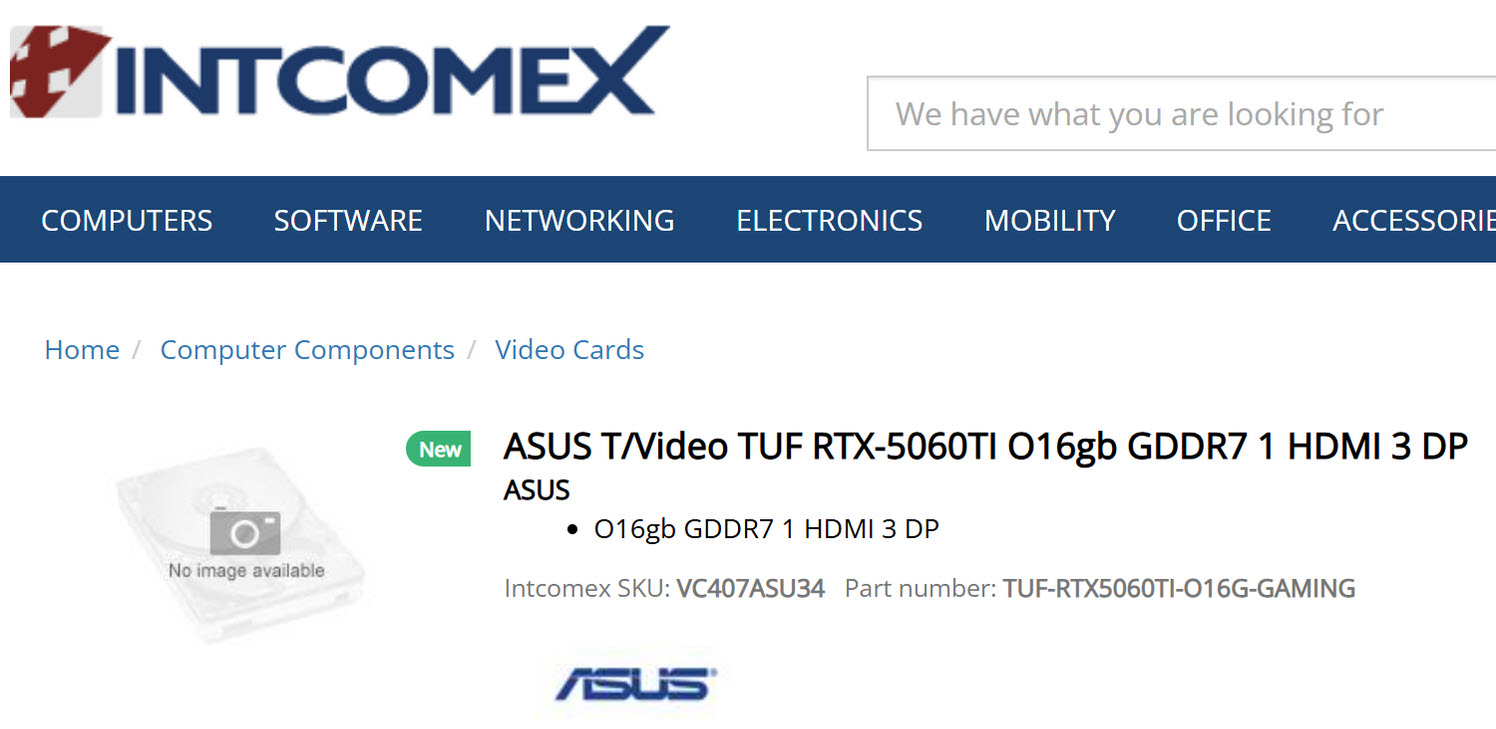Click the Intcomex SKU VC407ASU34 text
This screenshot has height=729, width=1496.
point(750,588)
